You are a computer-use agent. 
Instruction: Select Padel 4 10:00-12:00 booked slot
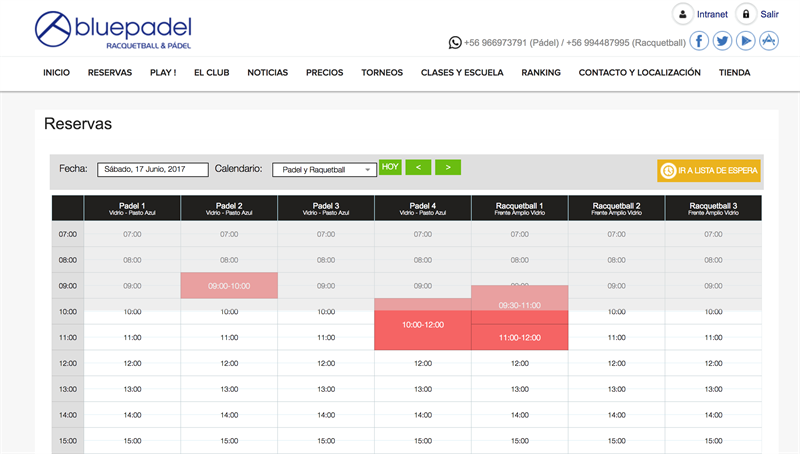tap(422, 326)
